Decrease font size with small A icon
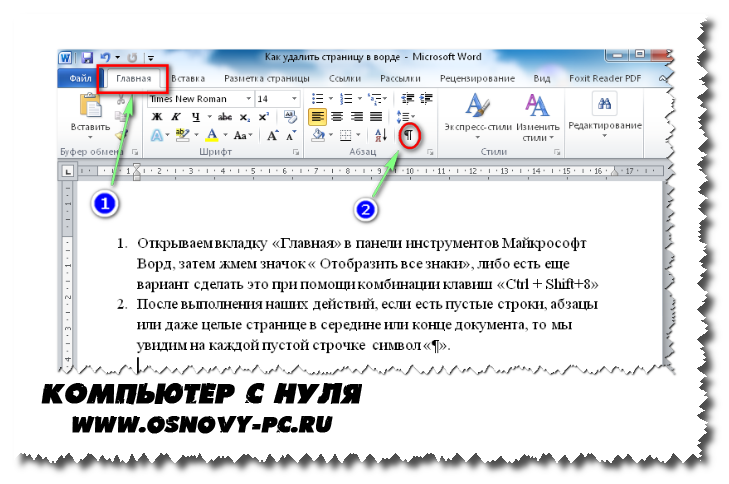The width and height of the screenshot is (729, 484). point(291,135)
